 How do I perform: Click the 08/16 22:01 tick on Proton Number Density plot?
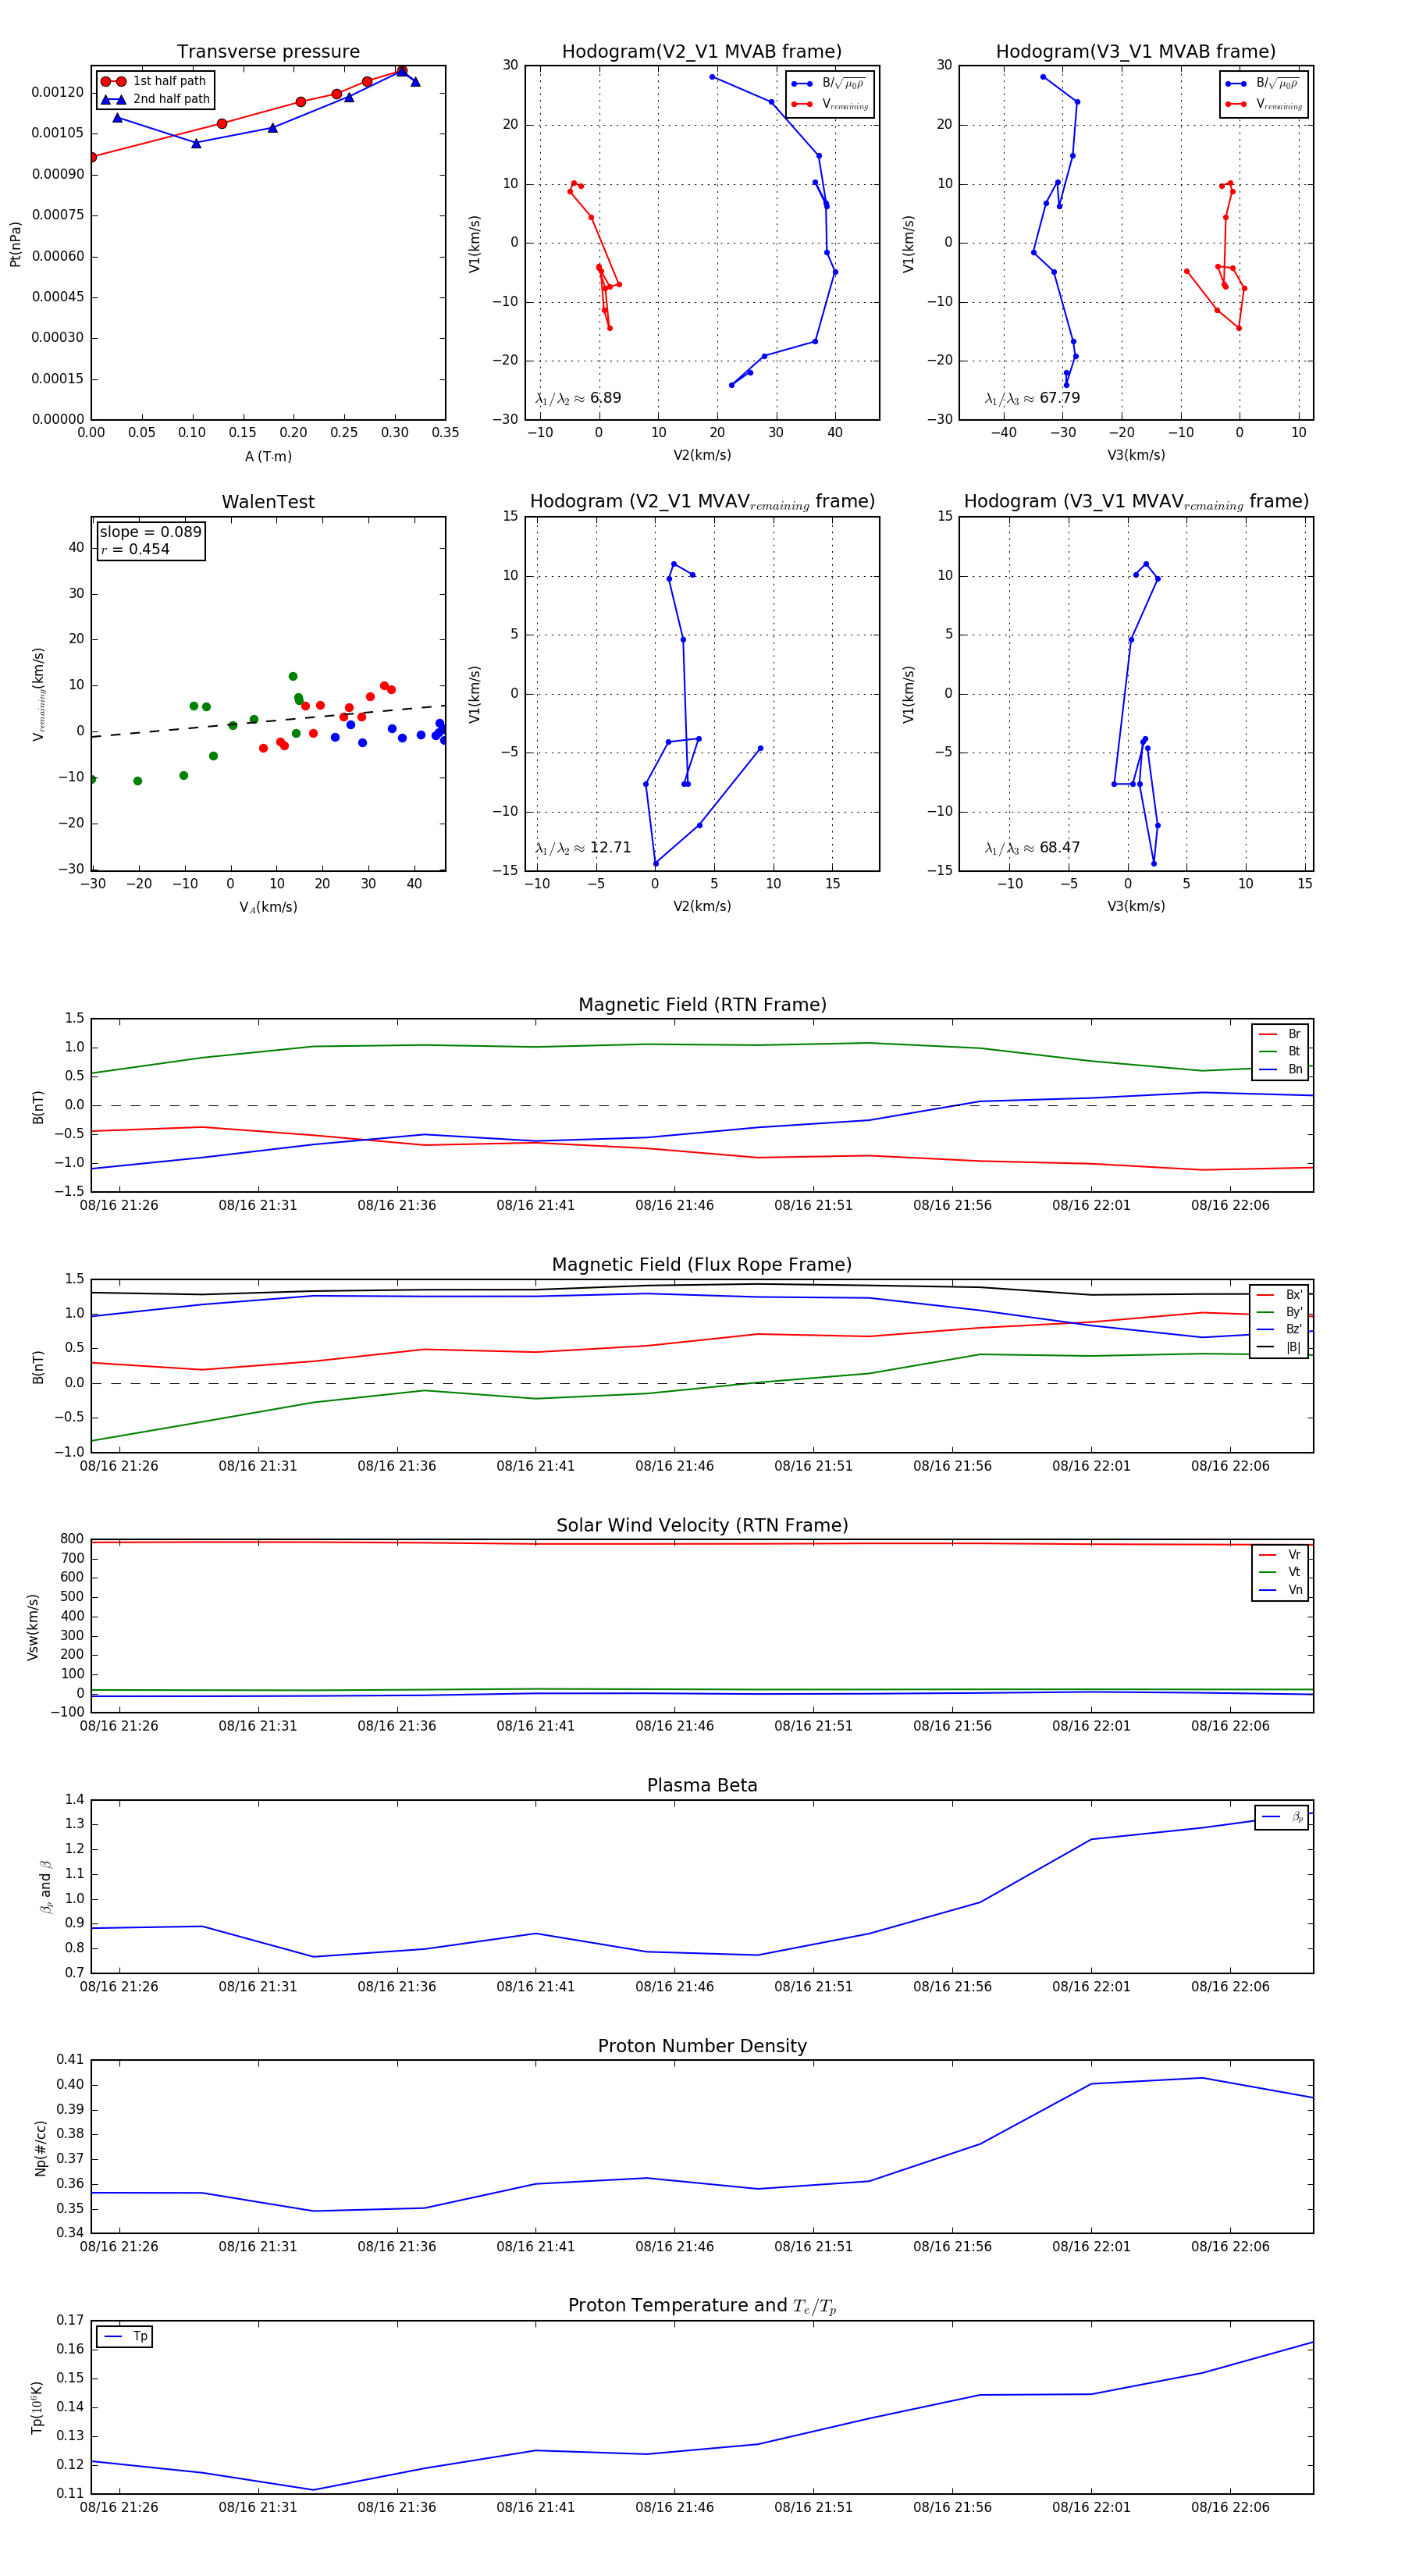click(x=1091, y=2246)
